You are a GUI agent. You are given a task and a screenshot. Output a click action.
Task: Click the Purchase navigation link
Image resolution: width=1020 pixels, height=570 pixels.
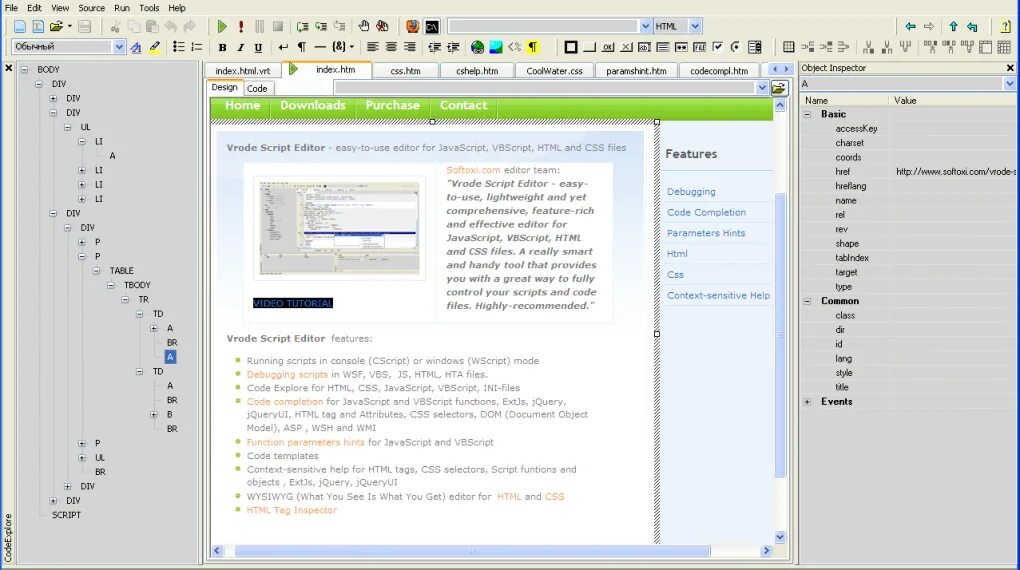pyautogui.click(x=392, y=105)
